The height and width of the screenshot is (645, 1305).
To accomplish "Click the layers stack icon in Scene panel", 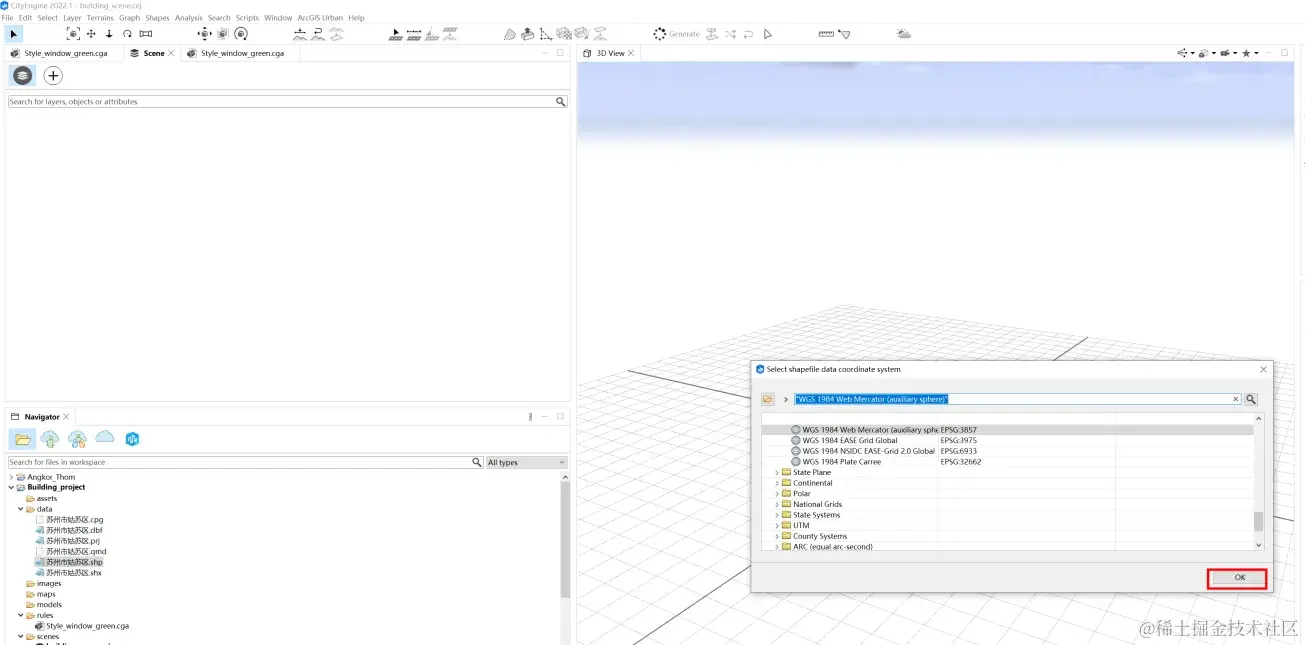I will (x=22, y=76).
